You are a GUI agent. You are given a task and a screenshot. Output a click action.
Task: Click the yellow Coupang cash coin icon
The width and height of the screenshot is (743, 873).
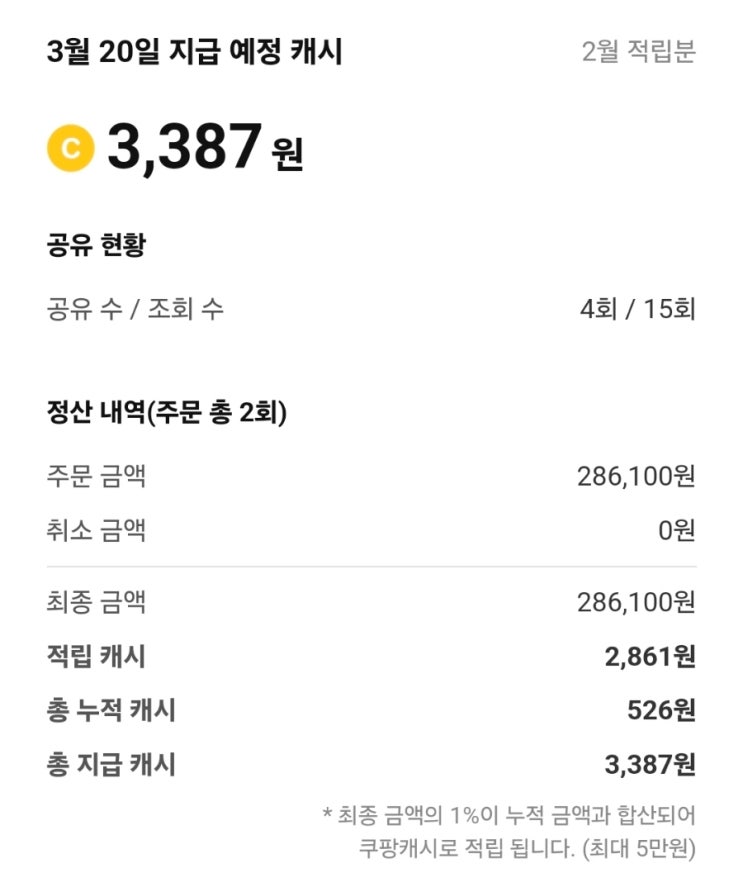click(70, 148)
